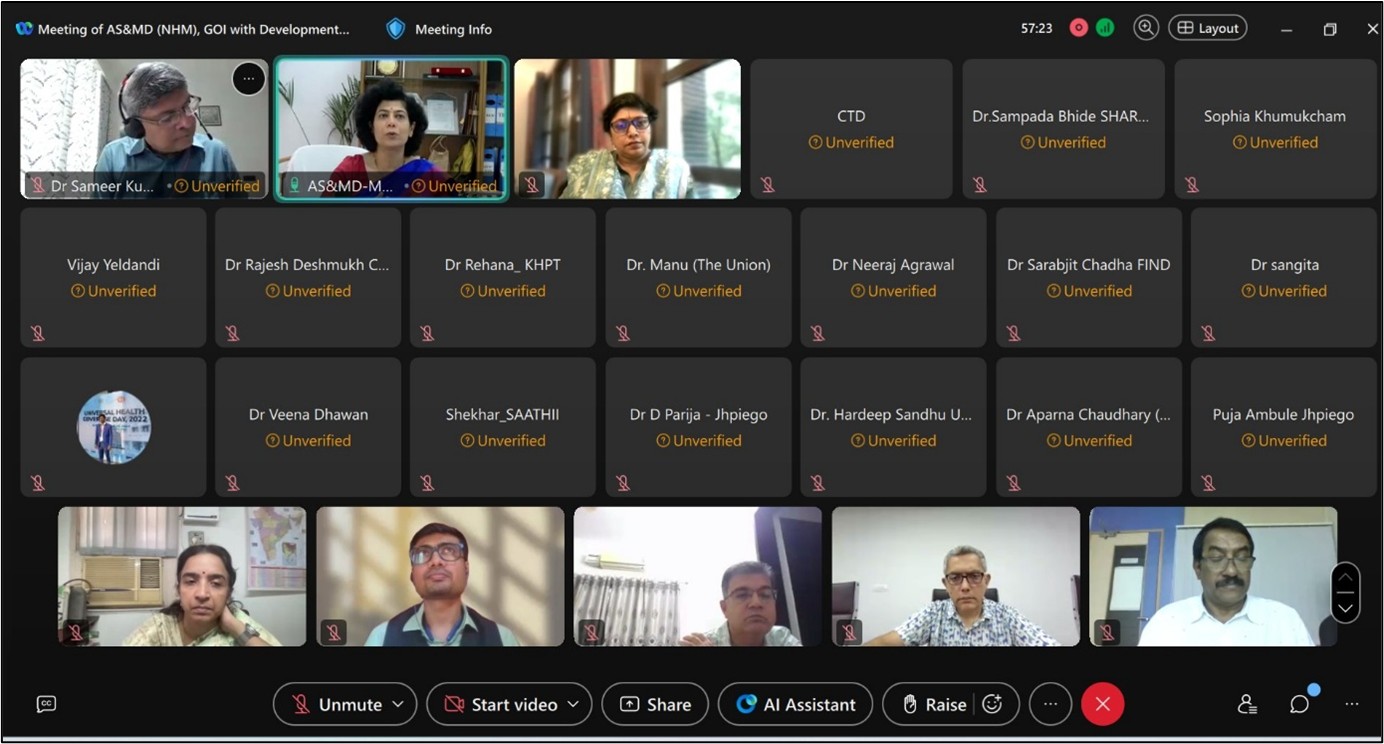Unmute the microphone
The width and height of the screenshot is (1384, 744).
point(335,704)
